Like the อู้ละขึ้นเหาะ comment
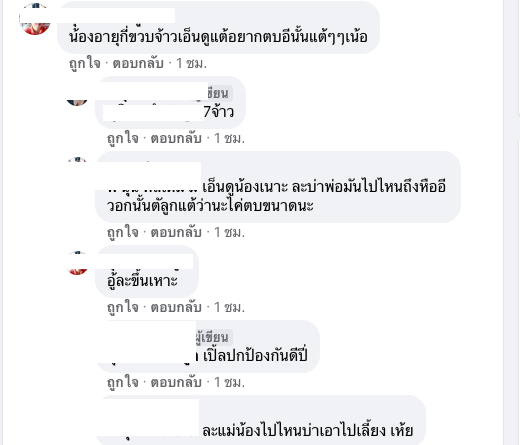Image resolution: width=520 pixels, height=445 pixels. [x=123, y=307]
